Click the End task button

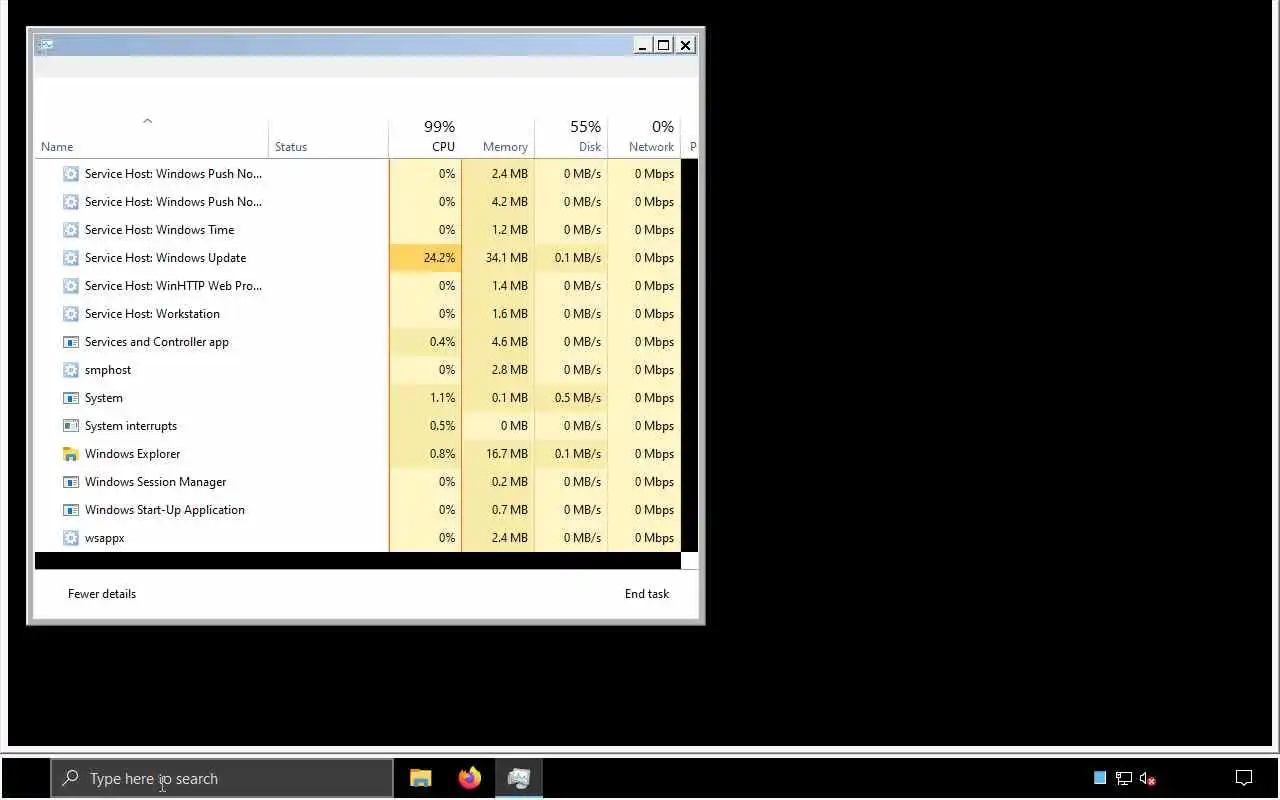[x=647, y=594]
